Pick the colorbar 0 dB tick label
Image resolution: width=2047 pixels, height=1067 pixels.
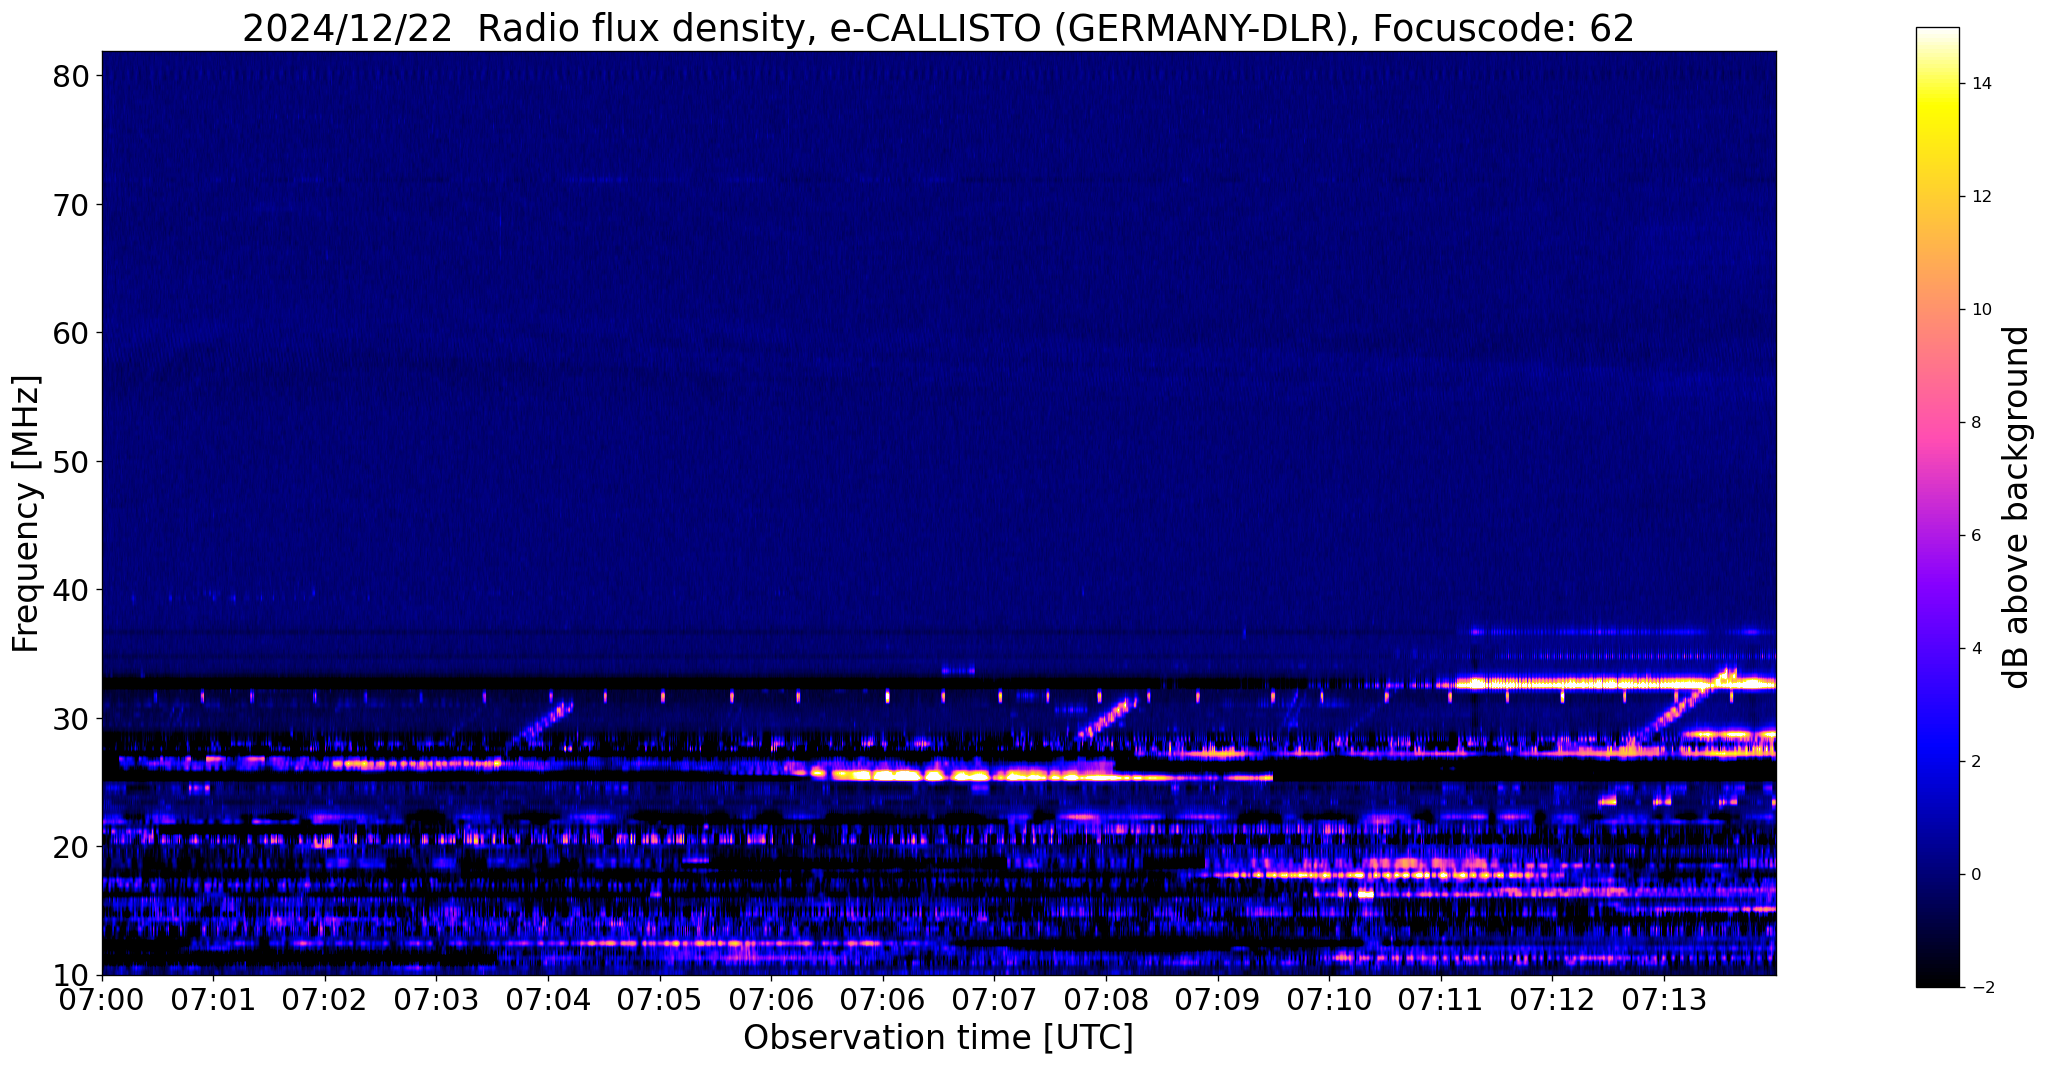coord(1975,875)
